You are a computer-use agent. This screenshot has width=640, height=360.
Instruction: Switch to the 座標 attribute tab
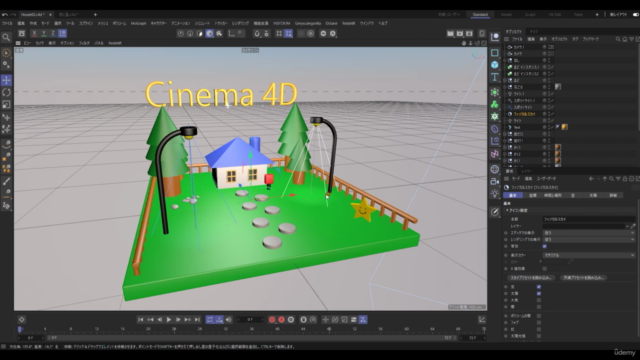pyautogui.click(x=533, y=196)
